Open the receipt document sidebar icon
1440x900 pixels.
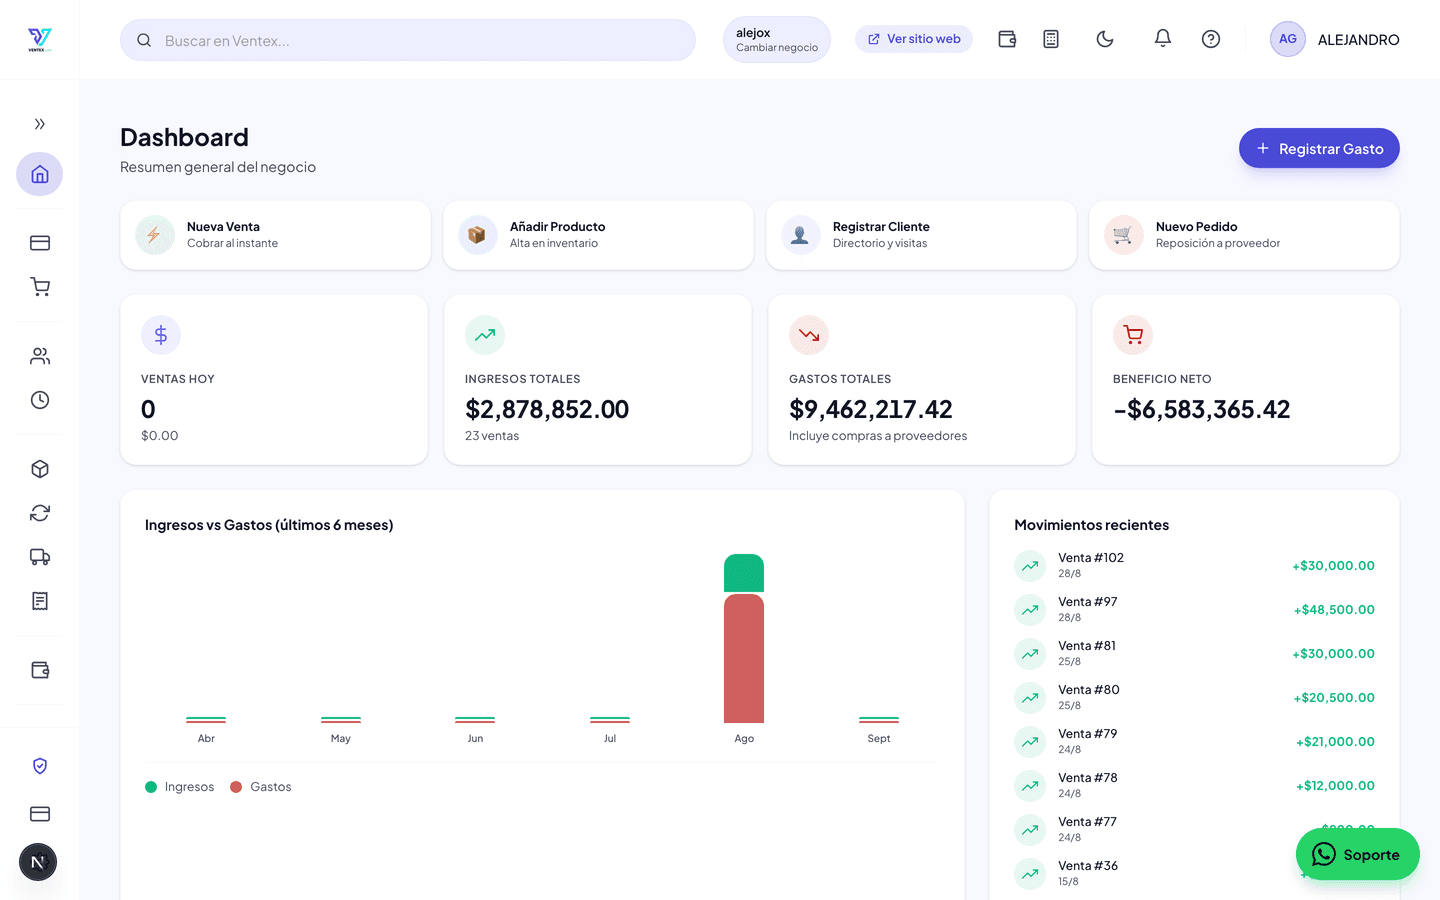(40, 601)
